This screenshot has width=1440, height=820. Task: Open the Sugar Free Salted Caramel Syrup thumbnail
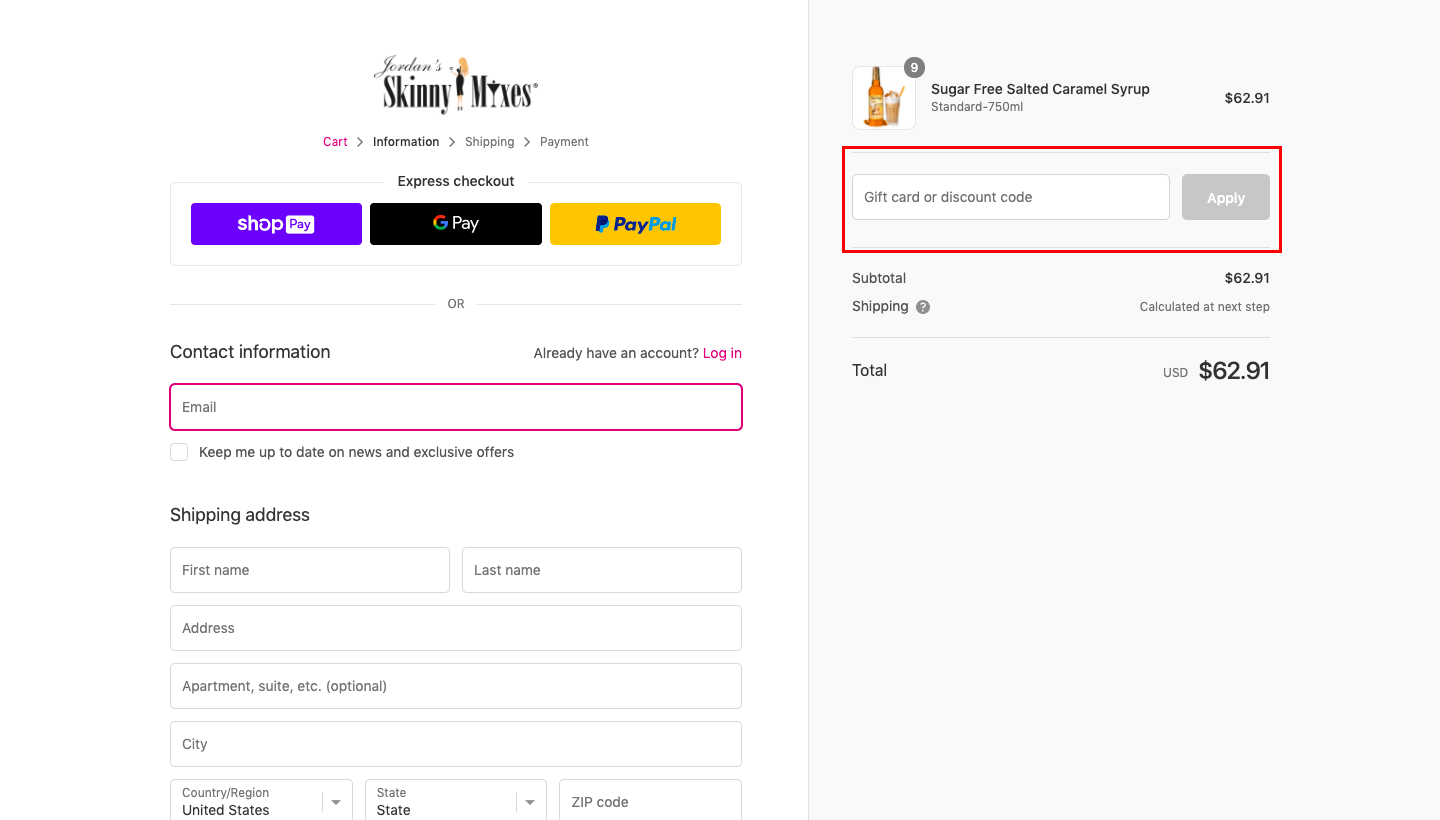[x=884, y=98]
